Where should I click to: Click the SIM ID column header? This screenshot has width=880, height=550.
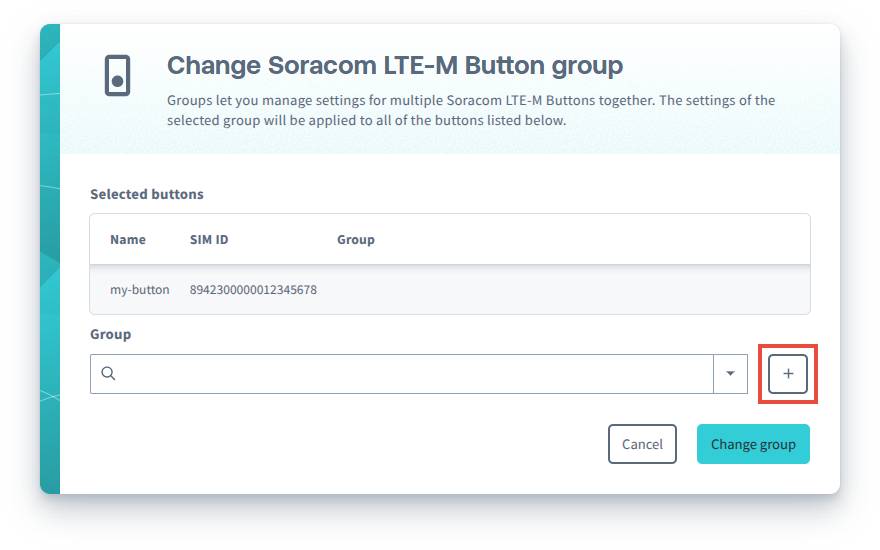coord(209,240)
